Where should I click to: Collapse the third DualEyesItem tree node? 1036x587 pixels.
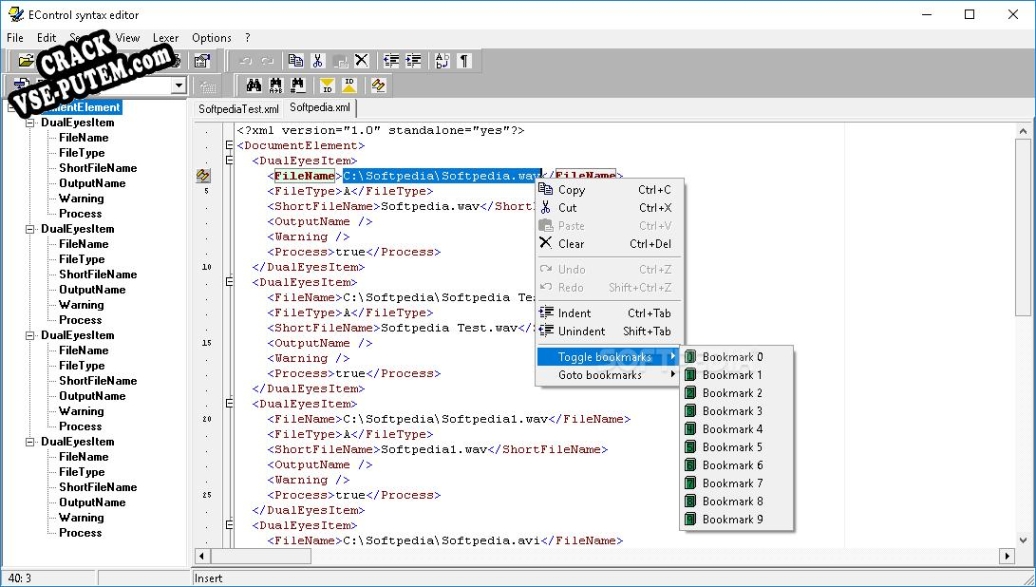[30, 335]
